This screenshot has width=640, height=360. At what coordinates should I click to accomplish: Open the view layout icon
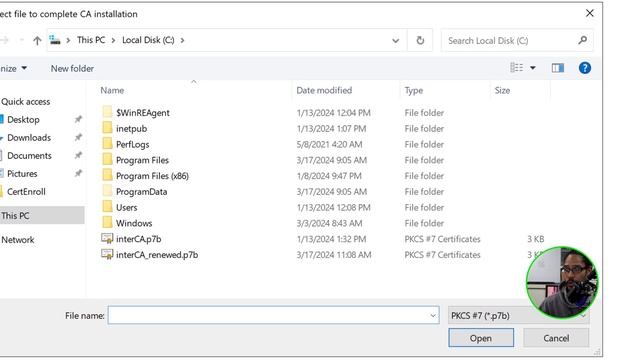coord(517,68)
